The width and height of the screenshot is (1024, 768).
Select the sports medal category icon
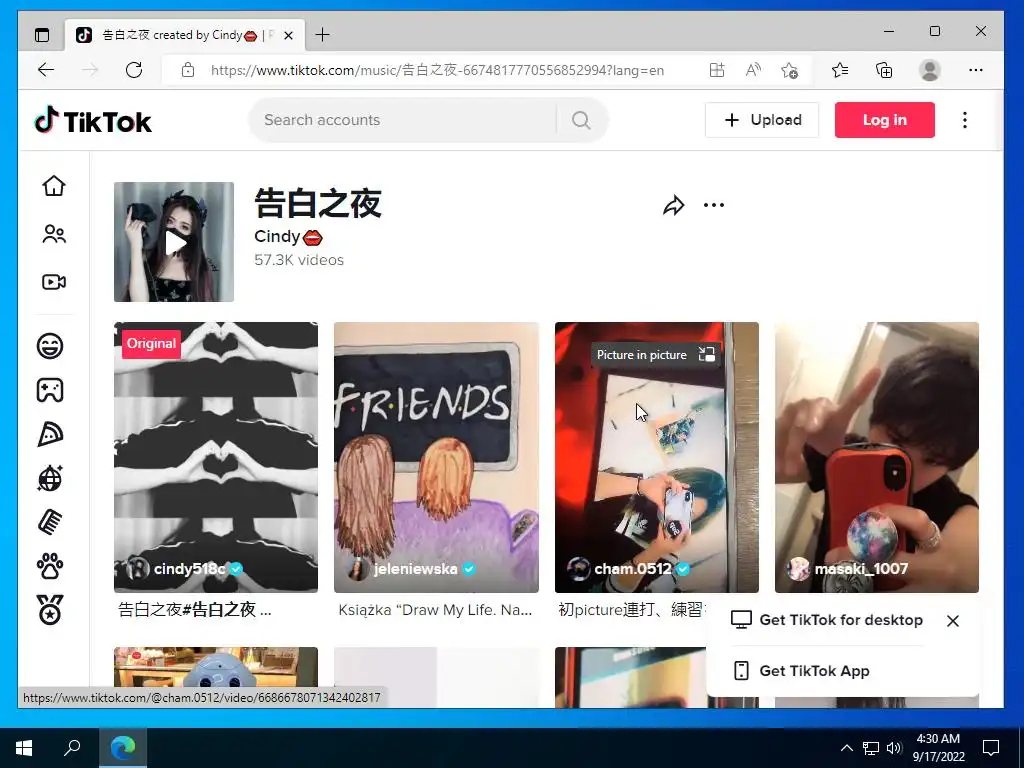pyautogui.click(x=50, y=610)
